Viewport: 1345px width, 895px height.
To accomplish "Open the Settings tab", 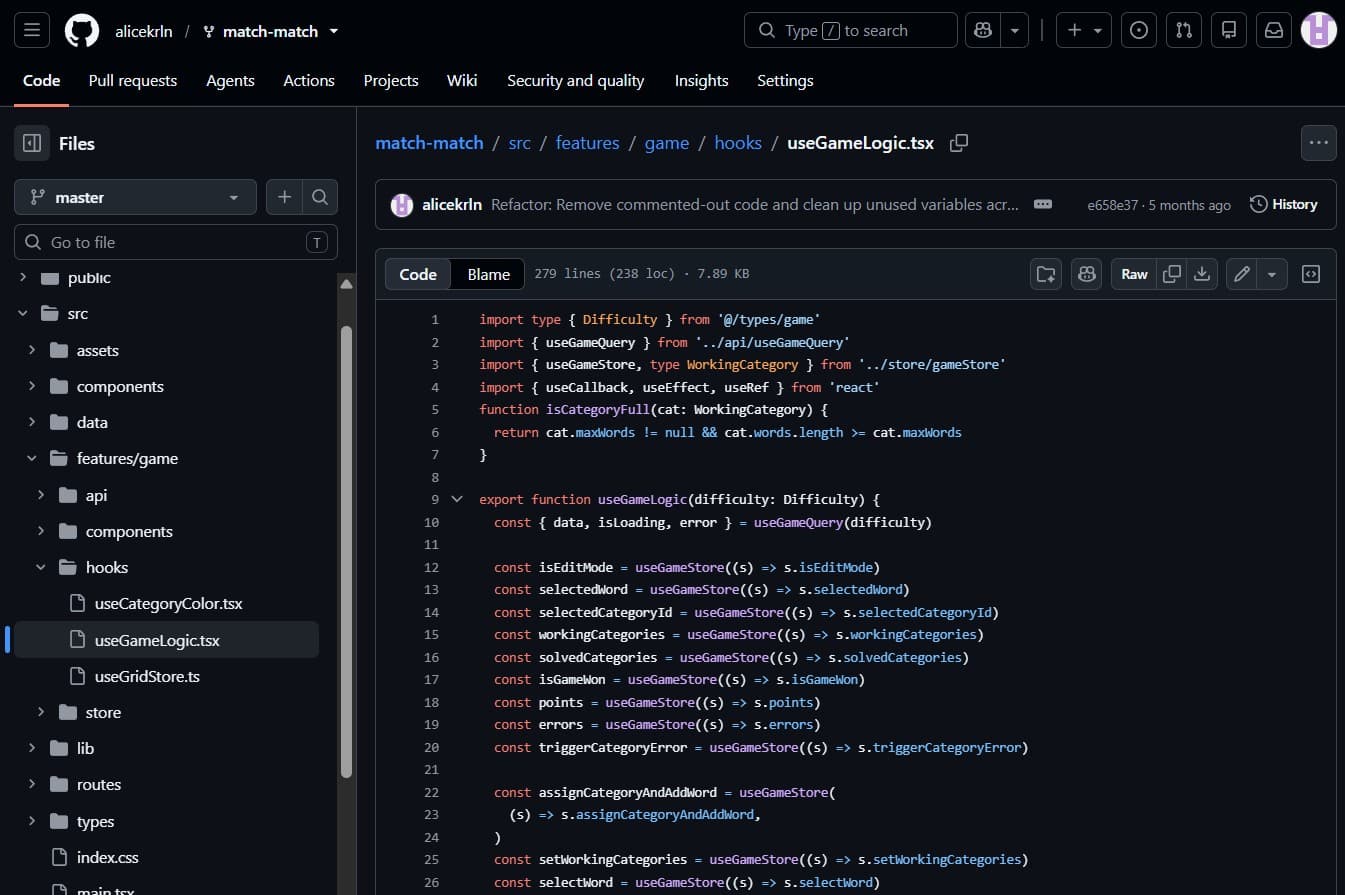I will pyautogui.click(x=785, y=81).
